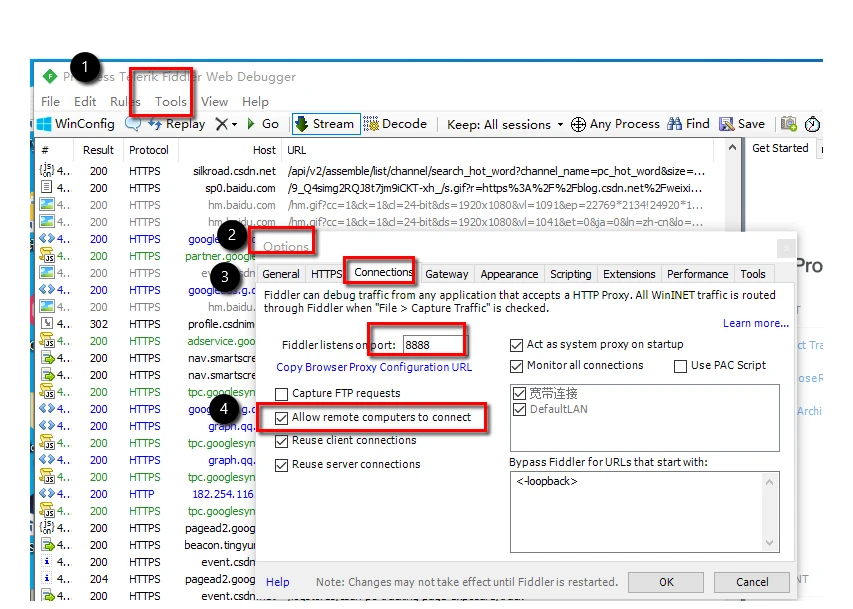This screenshot has width=853, height=609.
Task: Toggle Capture FTP requests checkbox
Action: coord(281,393)
